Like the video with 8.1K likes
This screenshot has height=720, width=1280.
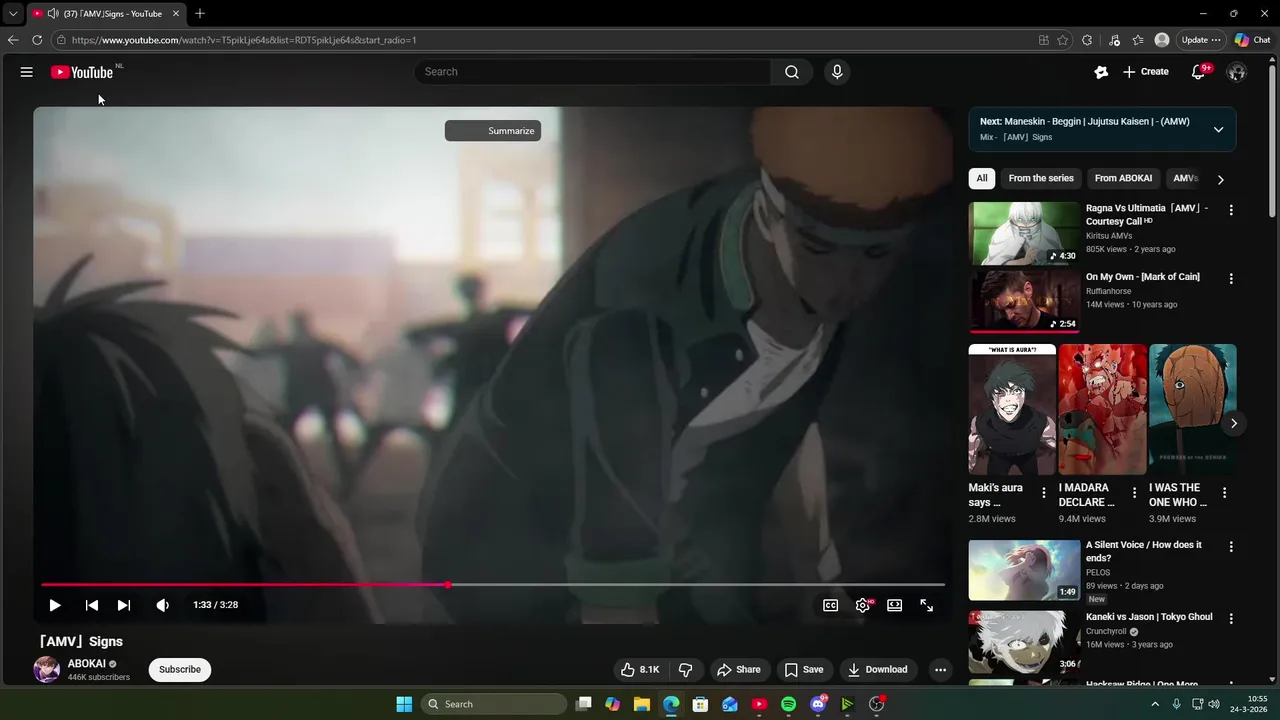pos(640,670)
